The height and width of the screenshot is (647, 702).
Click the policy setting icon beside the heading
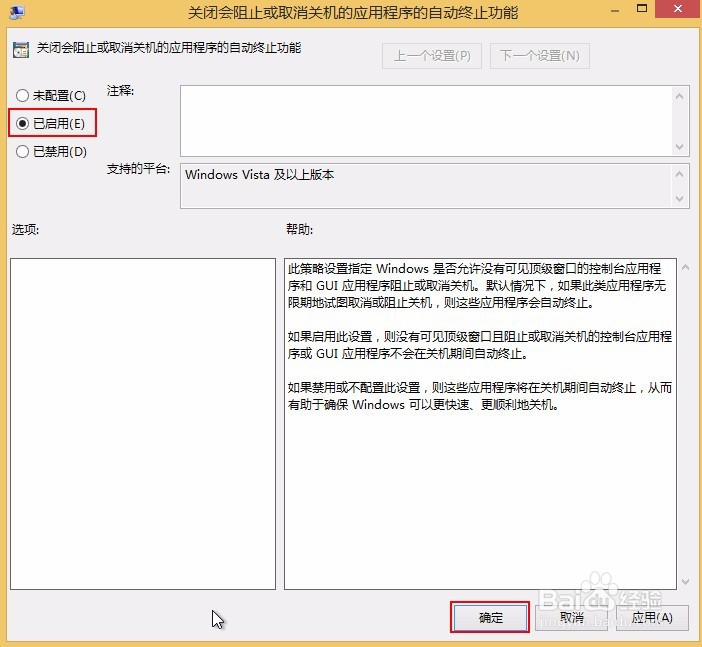tap(21, 49)
